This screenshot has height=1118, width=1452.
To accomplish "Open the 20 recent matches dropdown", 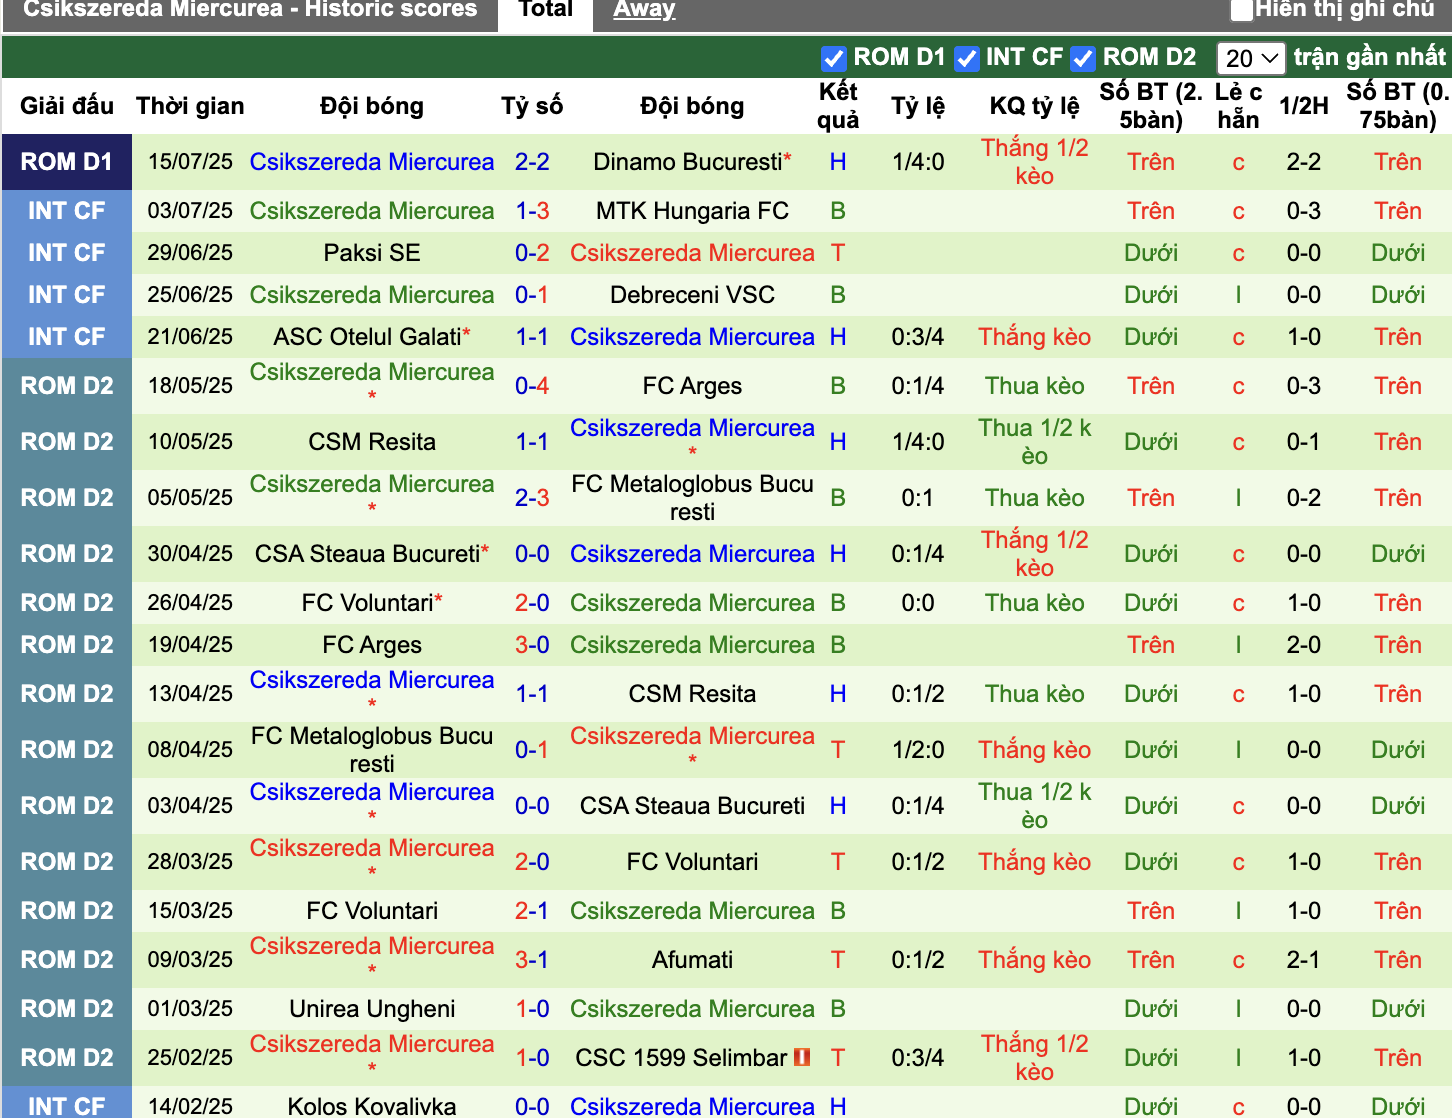I will click(x=1251, y=59).
